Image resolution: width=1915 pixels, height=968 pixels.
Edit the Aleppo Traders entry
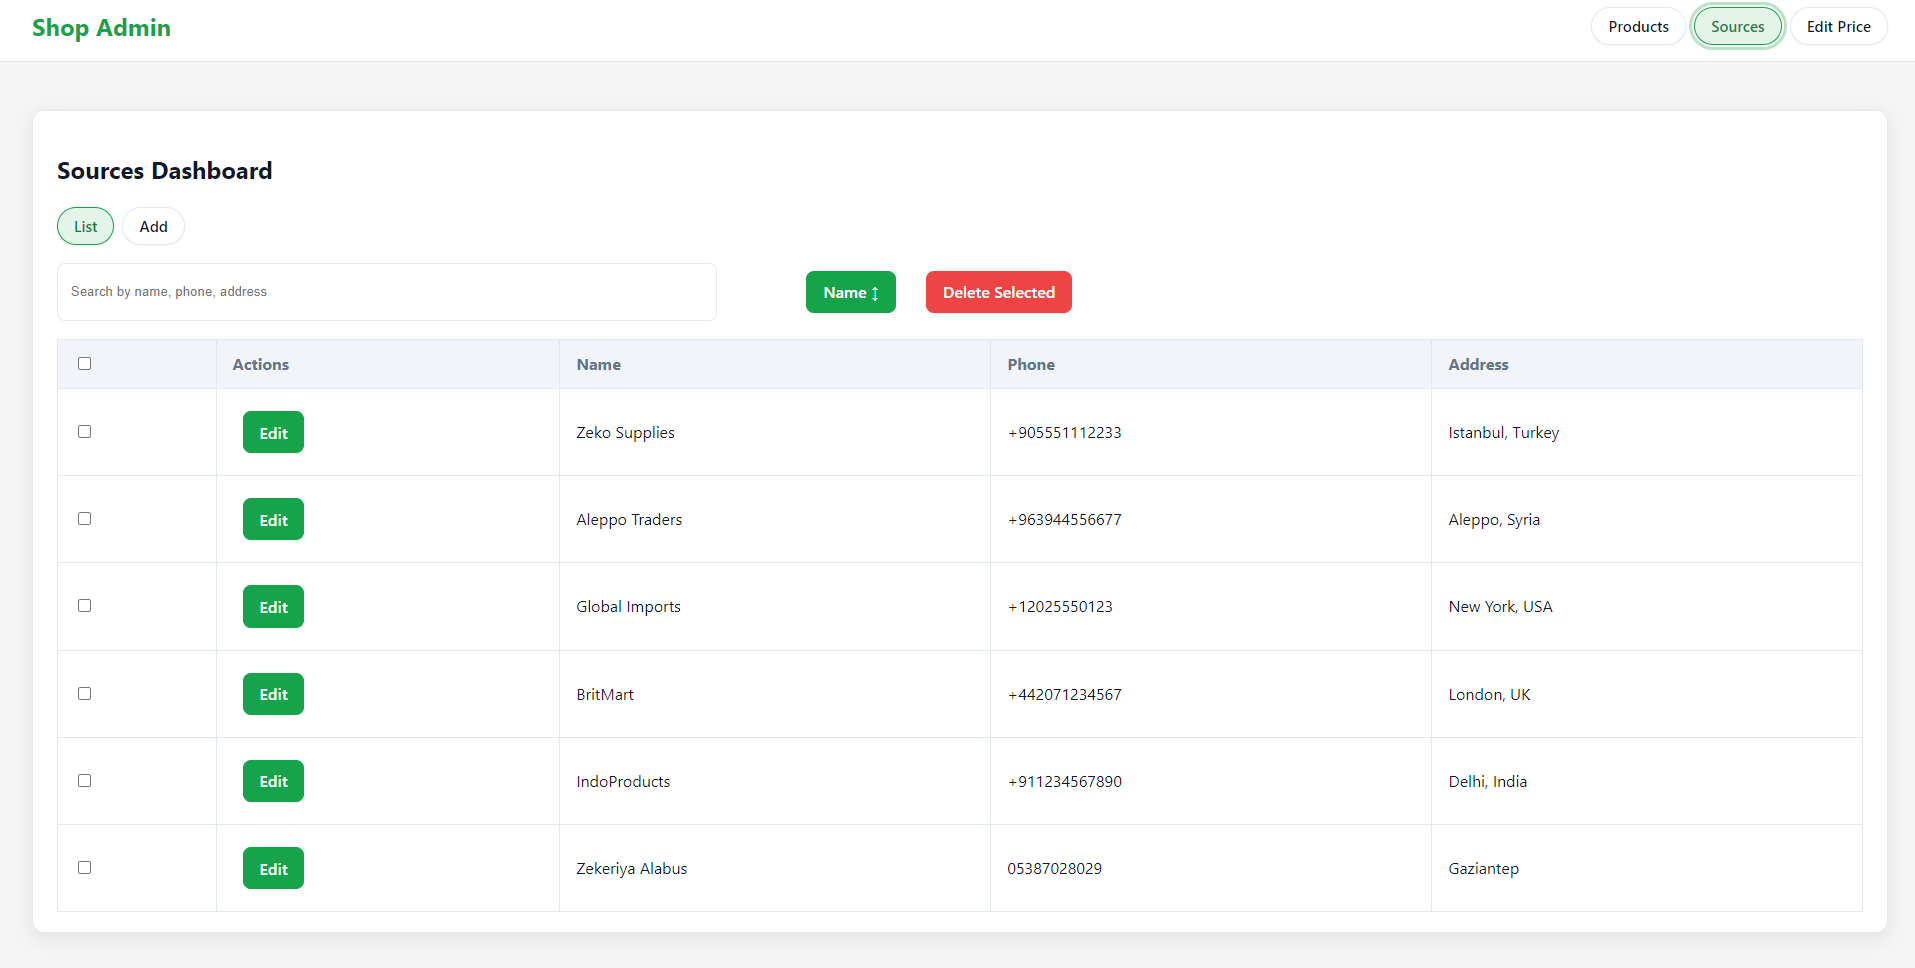tap(273, 520)
